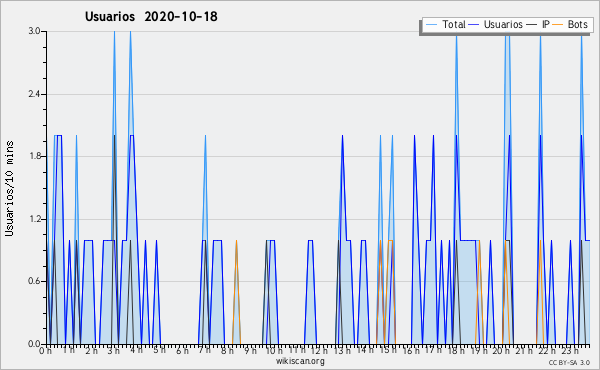Click the '19 h' x-axis label
The width and height of the screenshot is (600, 370).
[x=478, y=350]
